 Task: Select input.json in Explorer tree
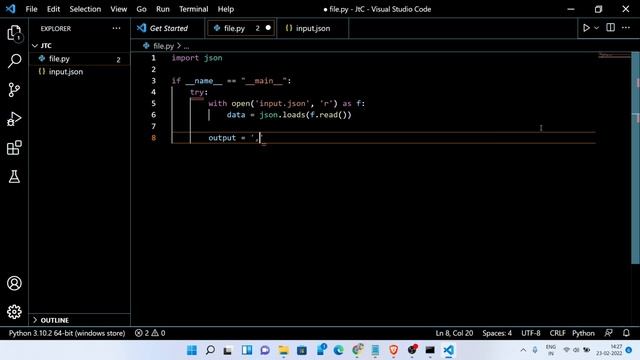point(80,72)
